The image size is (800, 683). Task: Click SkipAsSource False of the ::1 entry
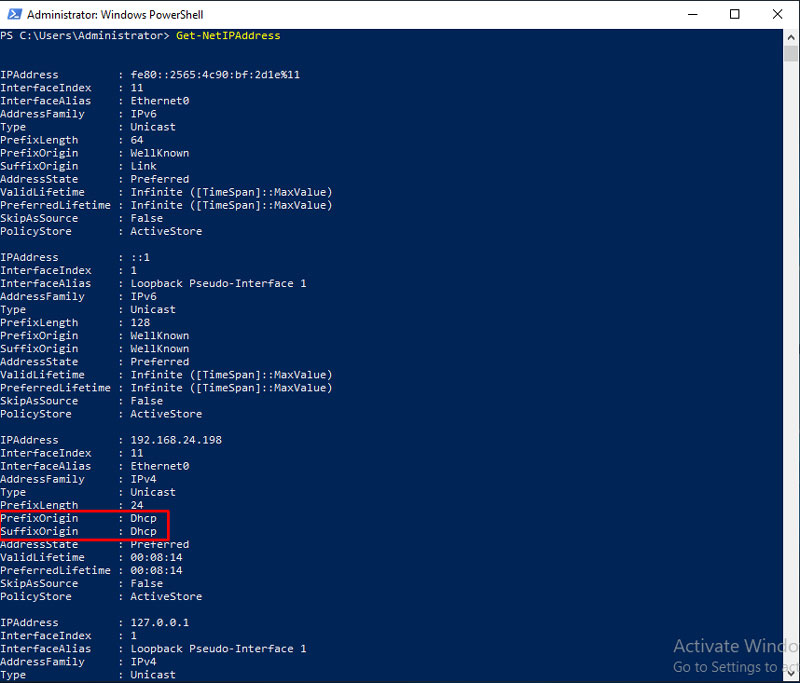(x=147, y=401)
